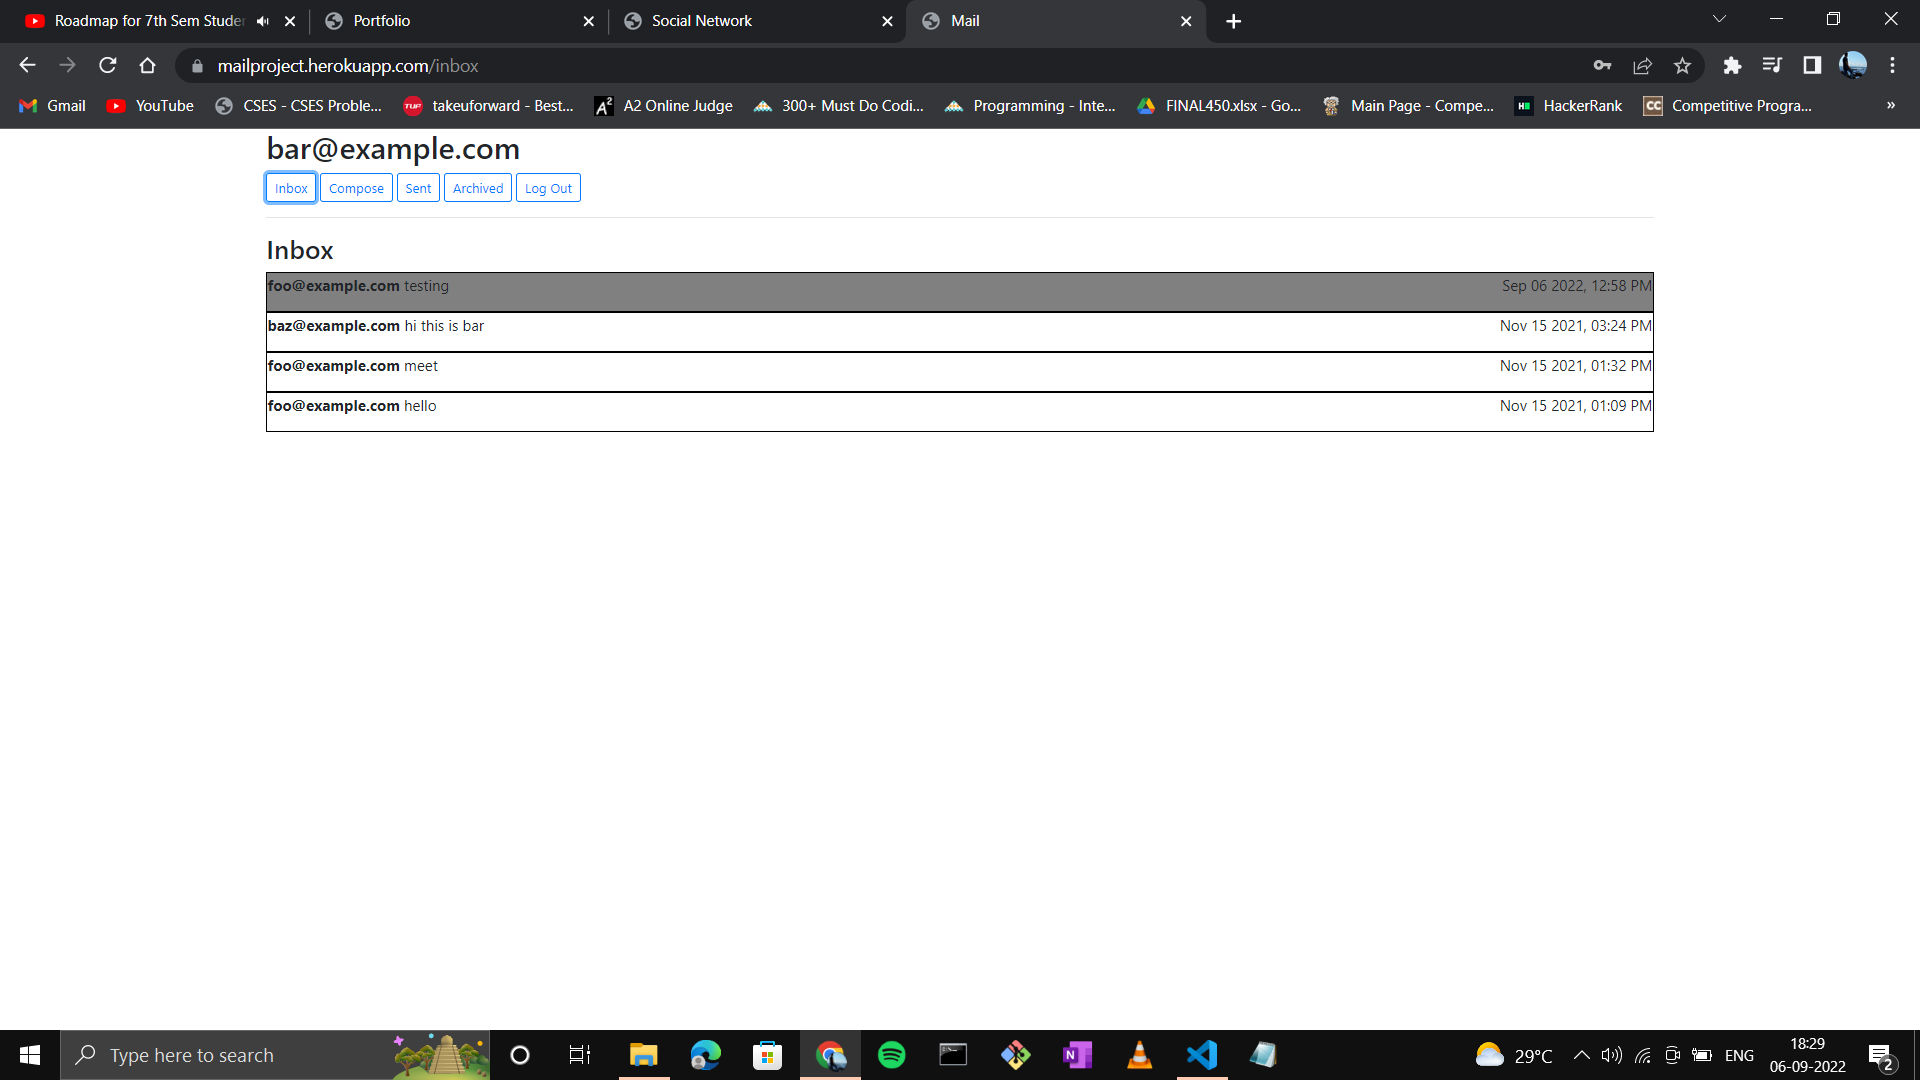Click the Log Out button

tap(548, 187)
